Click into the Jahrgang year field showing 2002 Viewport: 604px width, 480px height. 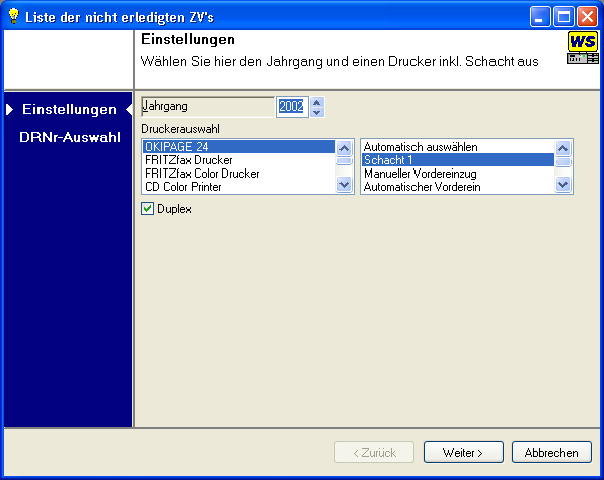click(292, 106)
